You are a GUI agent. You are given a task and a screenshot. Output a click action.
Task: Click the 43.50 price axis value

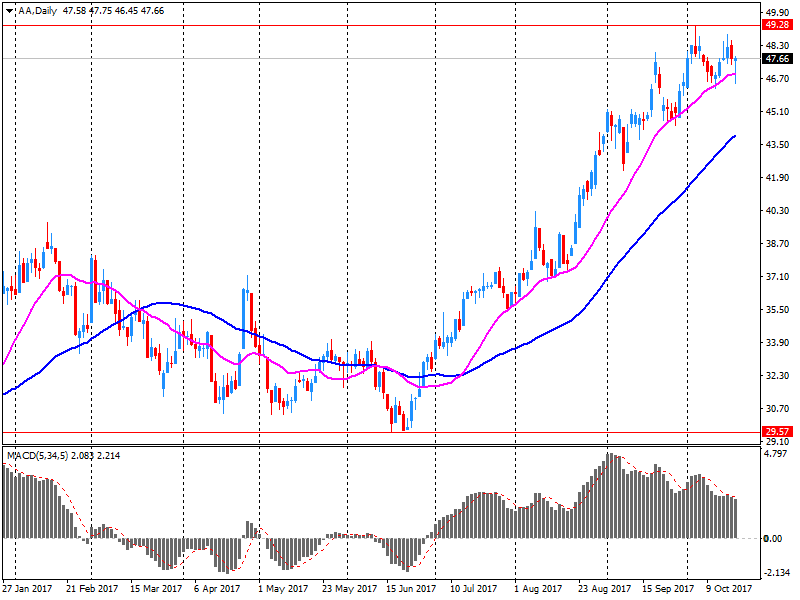pos(778,145)
